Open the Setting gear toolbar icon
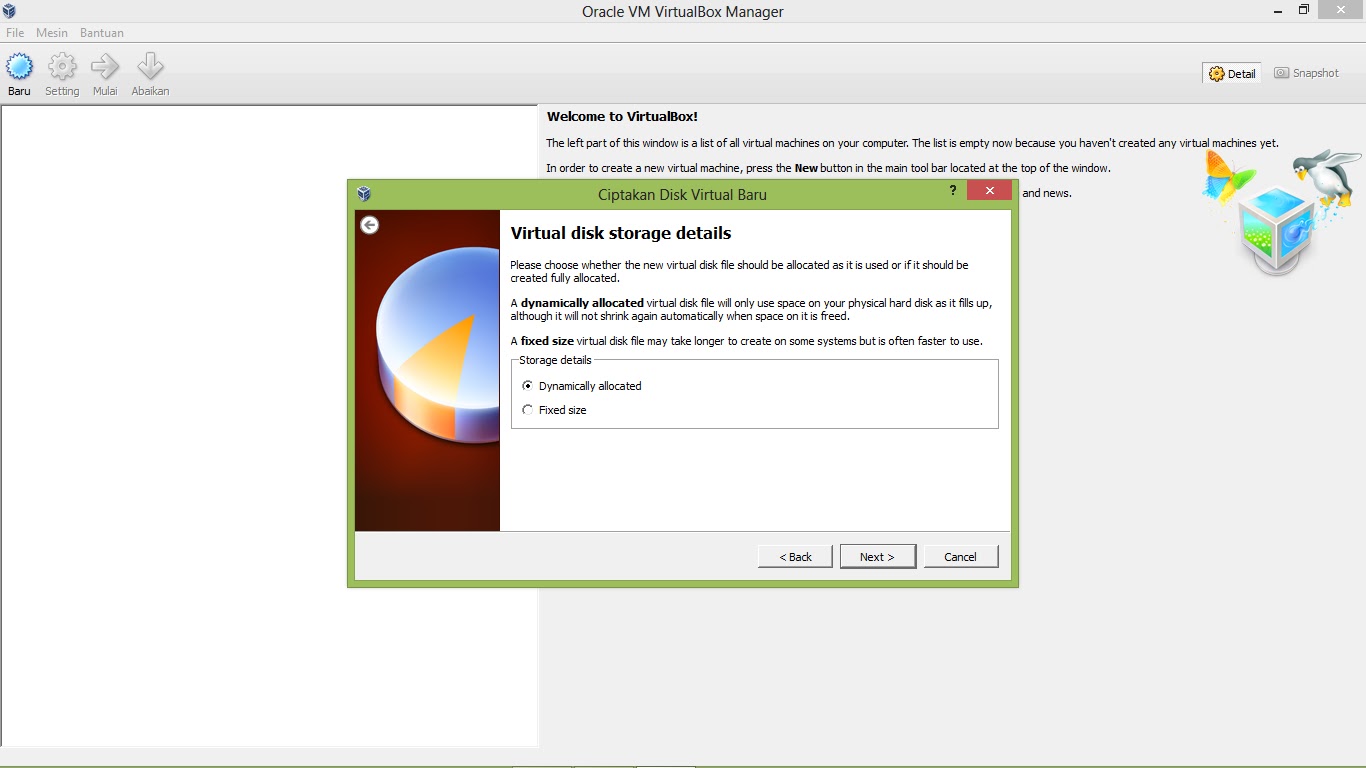Image resolution: width=1366 pixels, height=768 pixels. [62, 67]
